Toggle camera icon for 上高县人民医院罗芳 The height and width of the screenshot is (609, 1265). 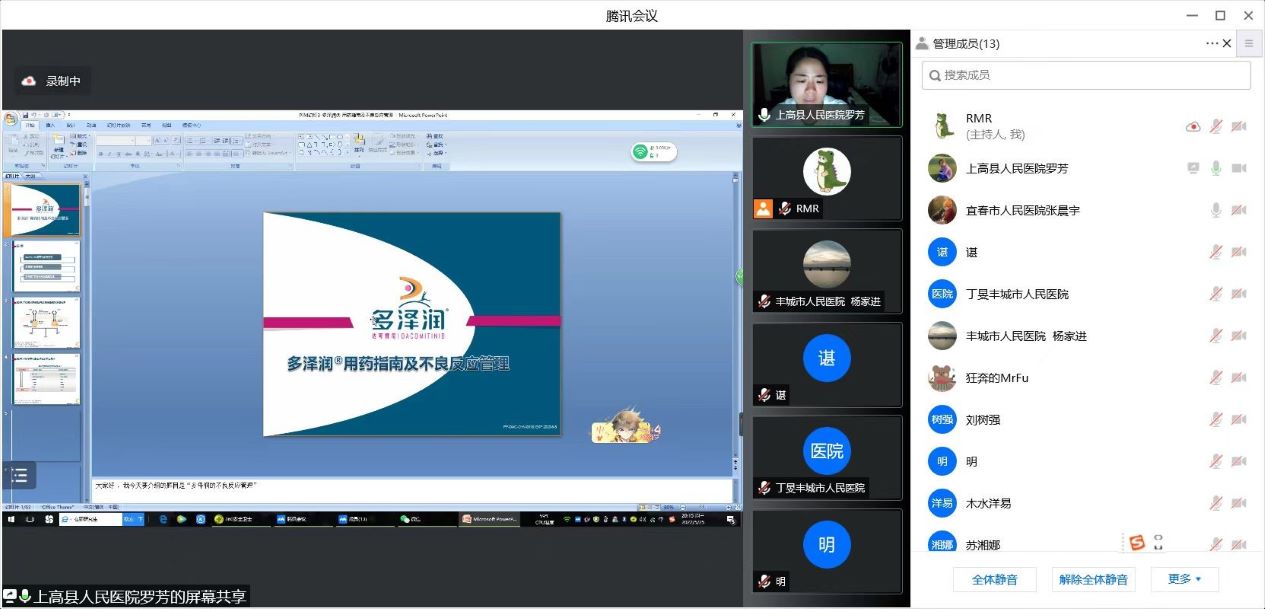[1239, 168]
